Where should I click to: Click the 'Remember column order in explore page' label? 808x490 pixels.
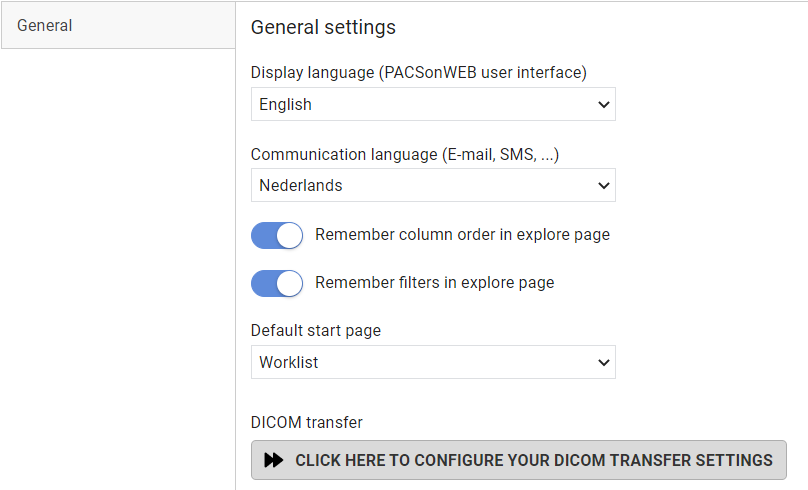click(462, 235)
